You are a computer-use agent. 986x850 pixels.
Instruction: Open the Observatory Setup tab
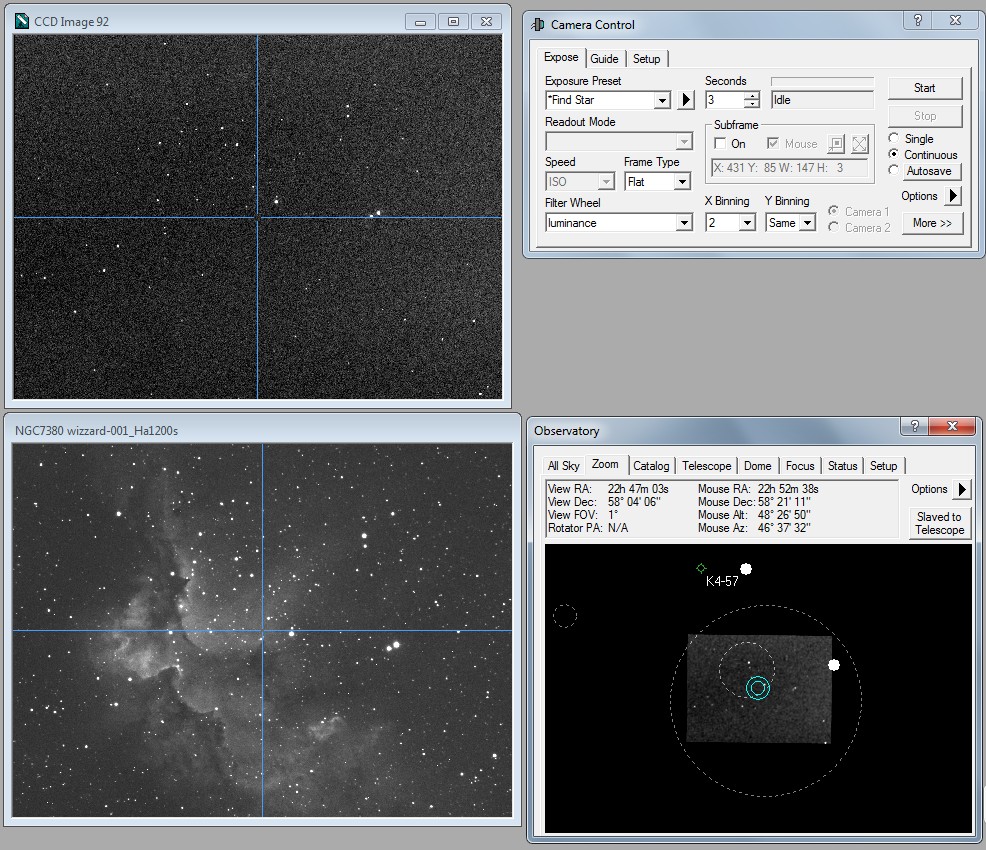[884, 466]
